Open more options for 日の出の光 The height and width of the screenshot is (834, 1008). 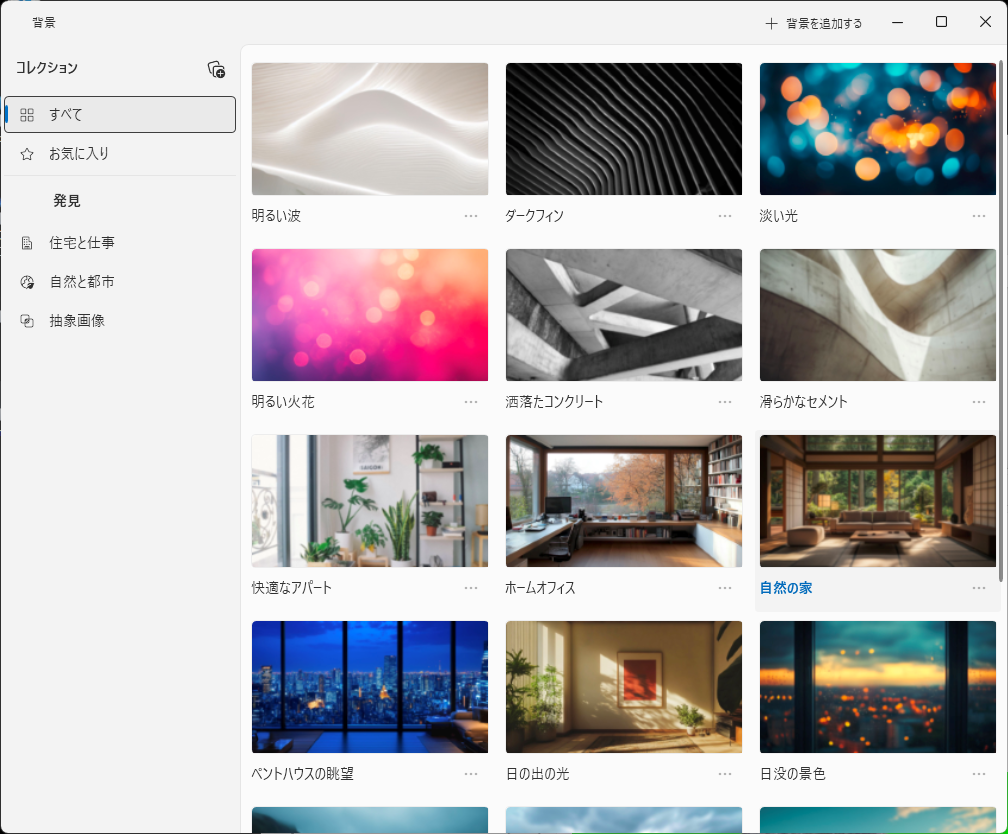(725, 774)
